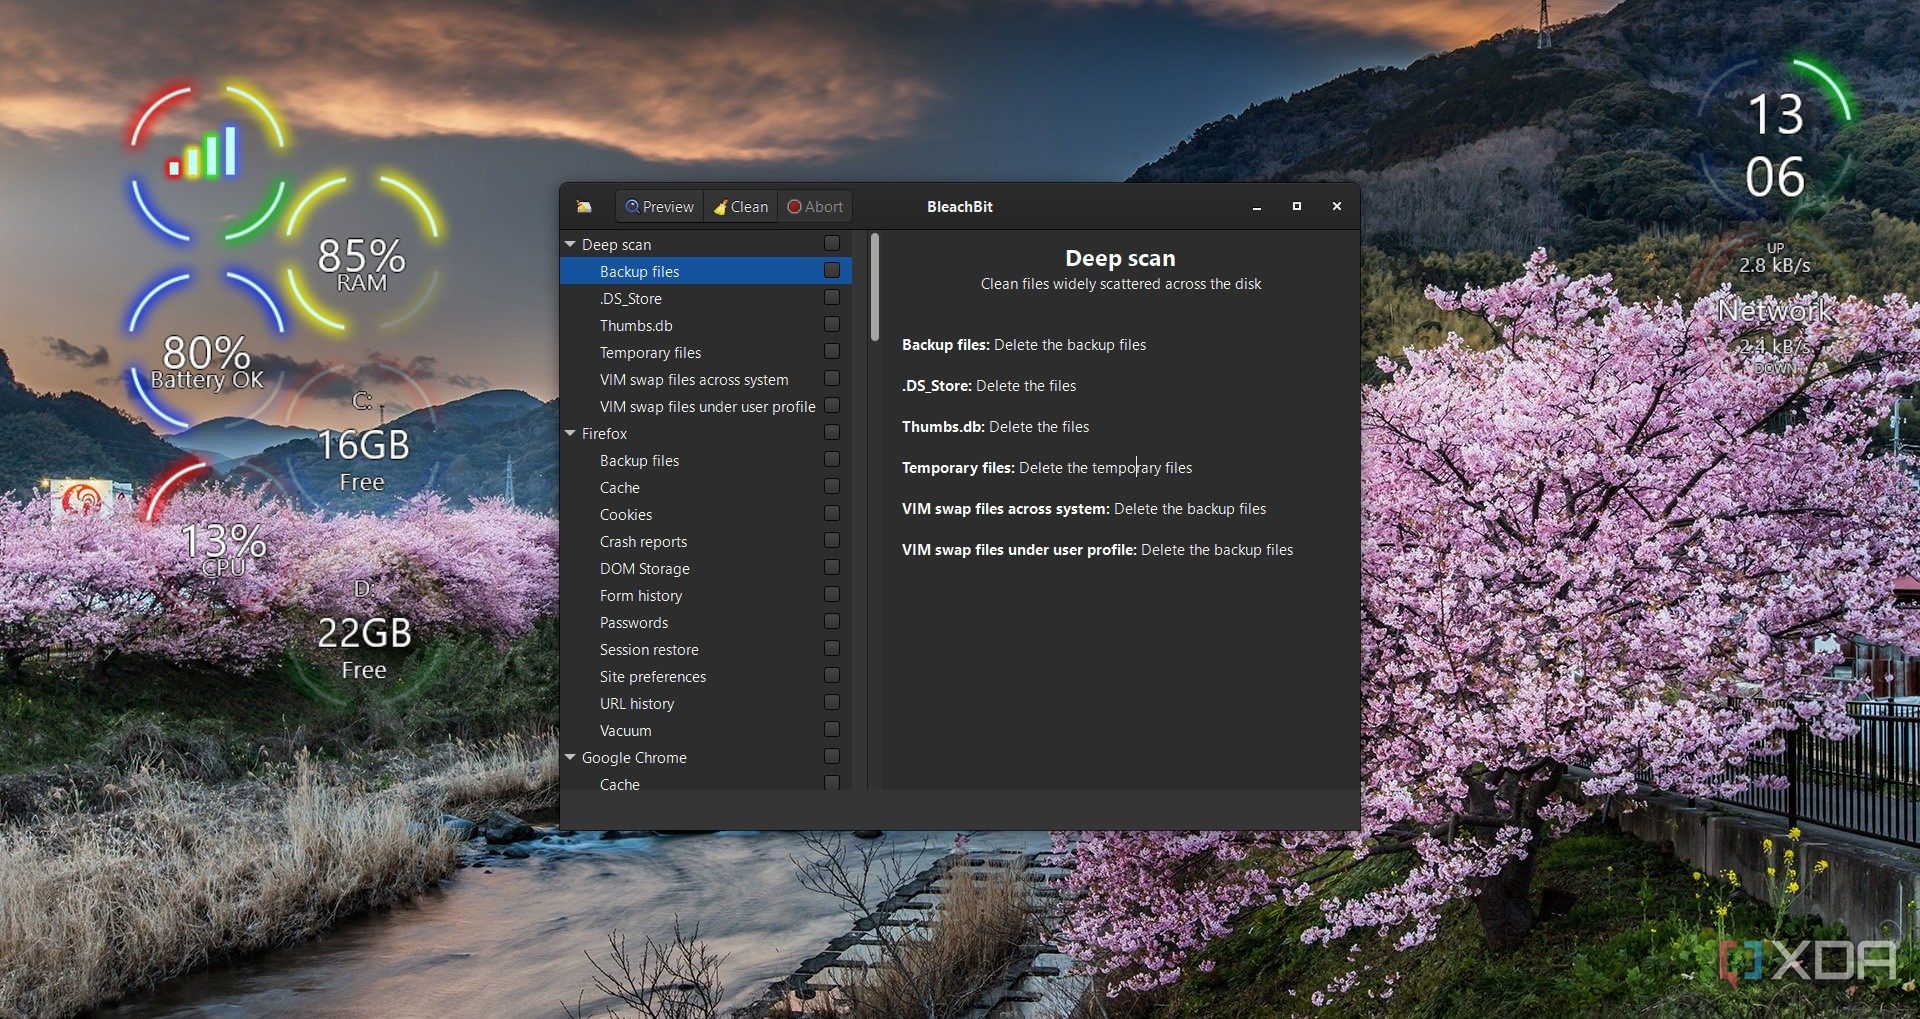Check the Vacuum checkbox

pyautogui.click(x=831, y=729)
